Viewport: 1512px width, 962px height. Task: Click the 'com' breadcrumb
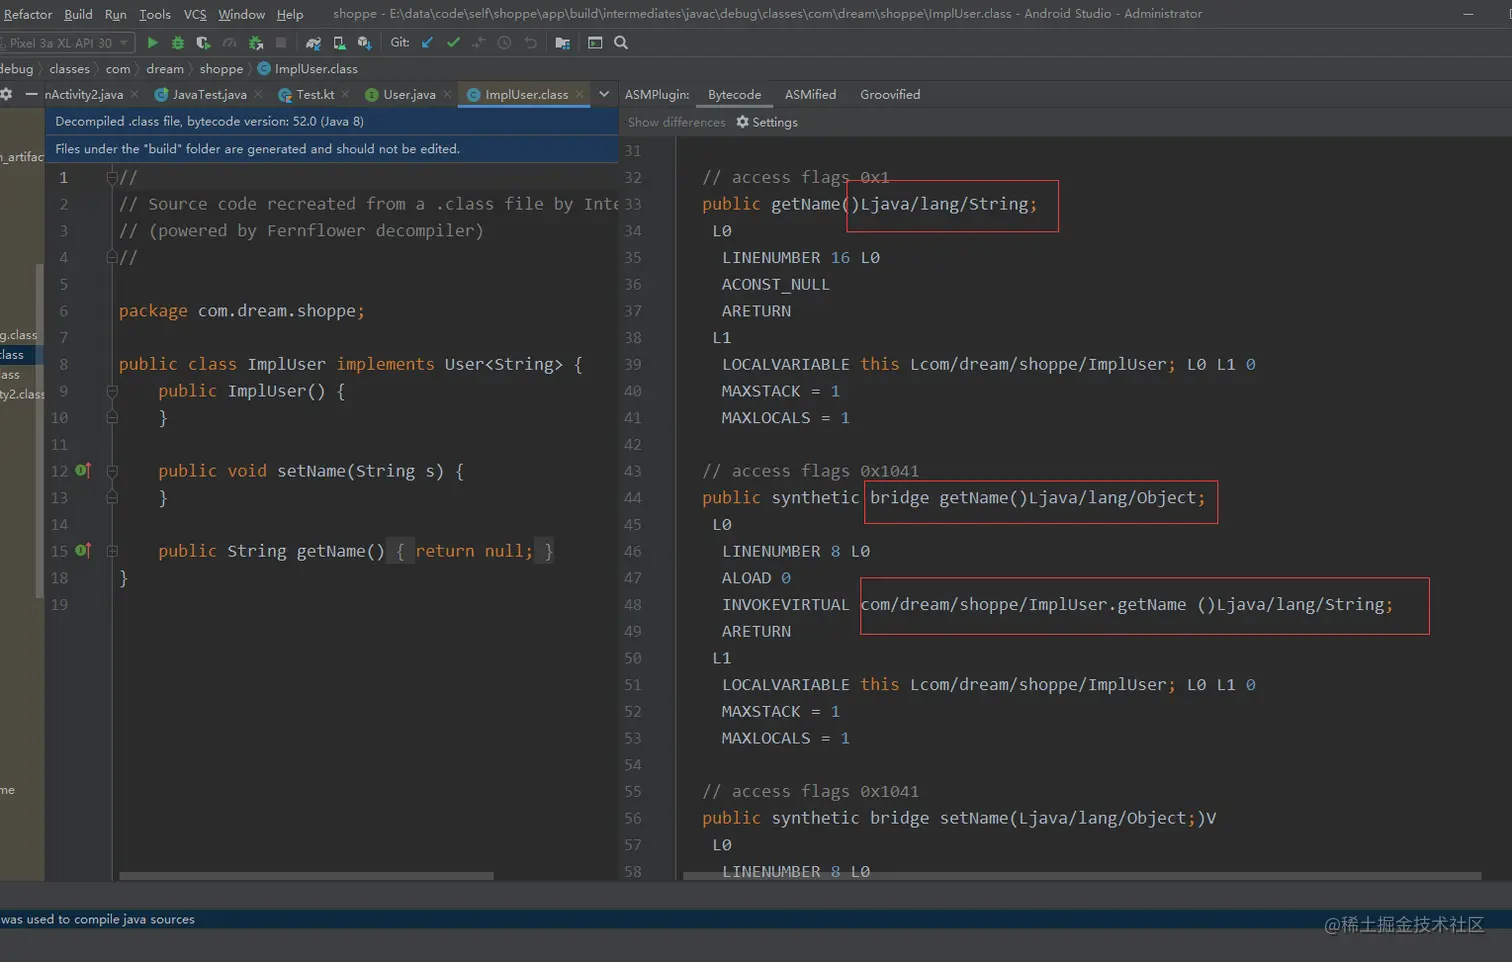pos(118,69)
